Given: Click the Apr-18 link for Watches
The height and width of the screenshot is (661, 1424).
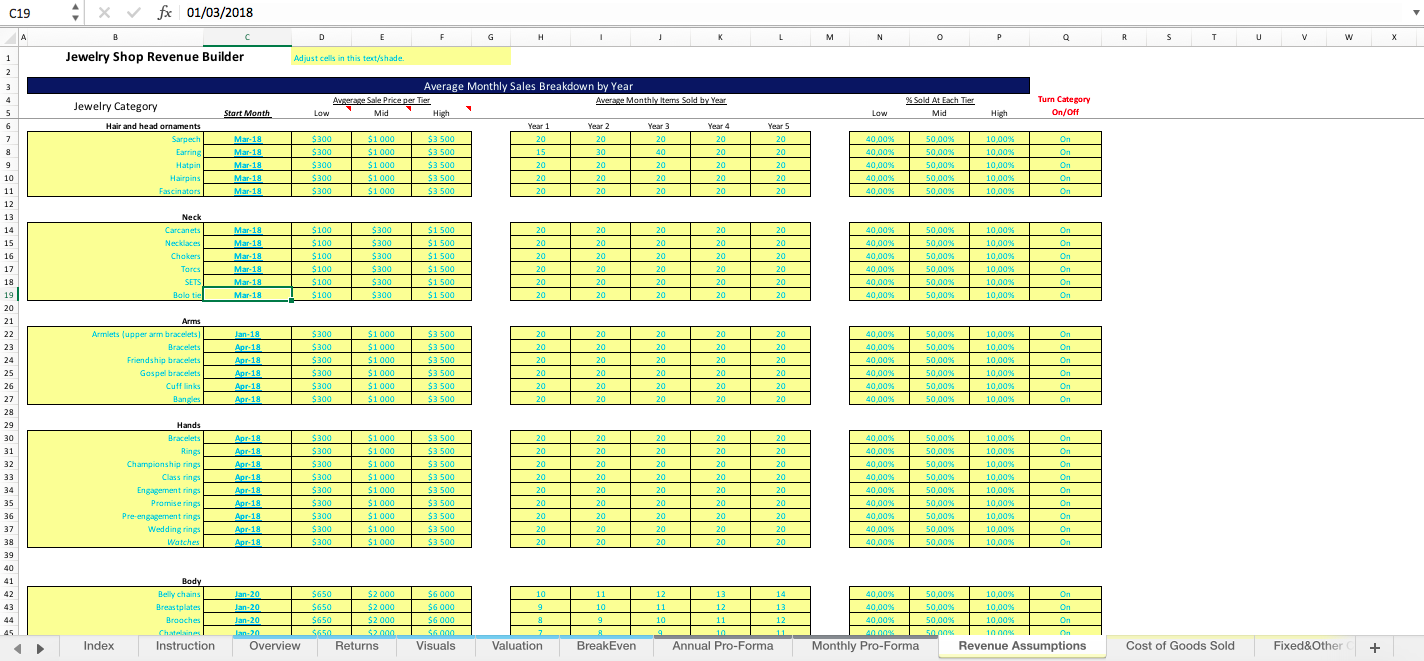Looking at the screenshot, I should (246, 541).
